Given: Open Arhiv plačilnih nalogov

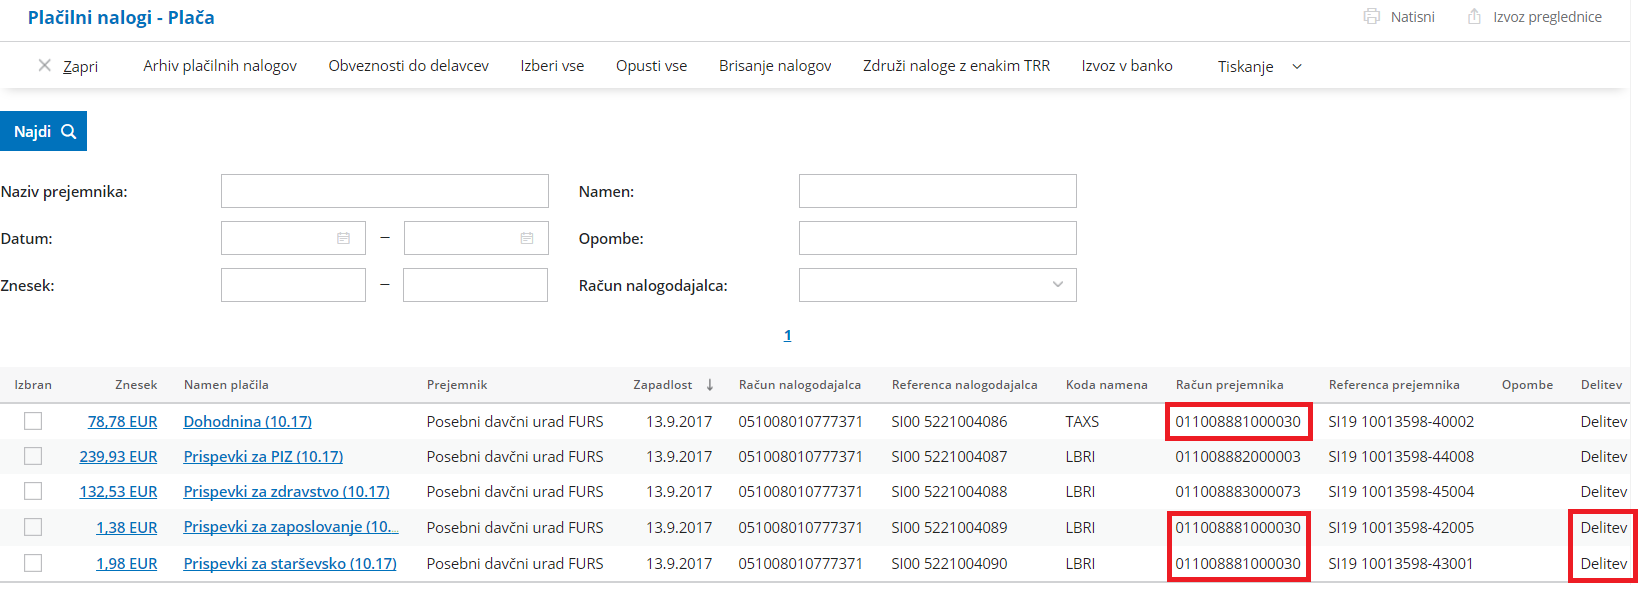Looking at the screenshot, I should (x=220, y=65).
